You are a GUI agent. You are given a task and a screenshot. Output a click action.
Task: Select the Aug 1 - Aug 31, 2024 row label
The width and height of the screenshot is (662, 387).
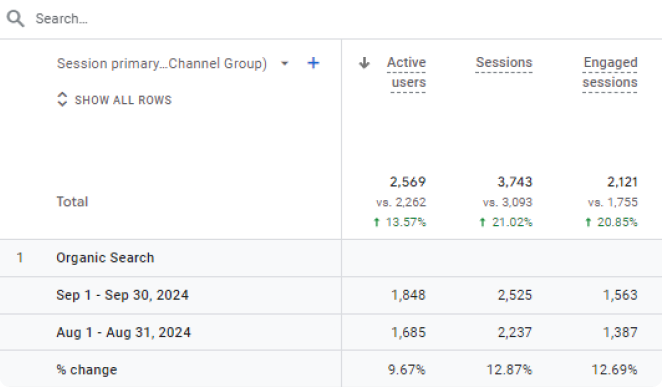click(x=123, y=333)
